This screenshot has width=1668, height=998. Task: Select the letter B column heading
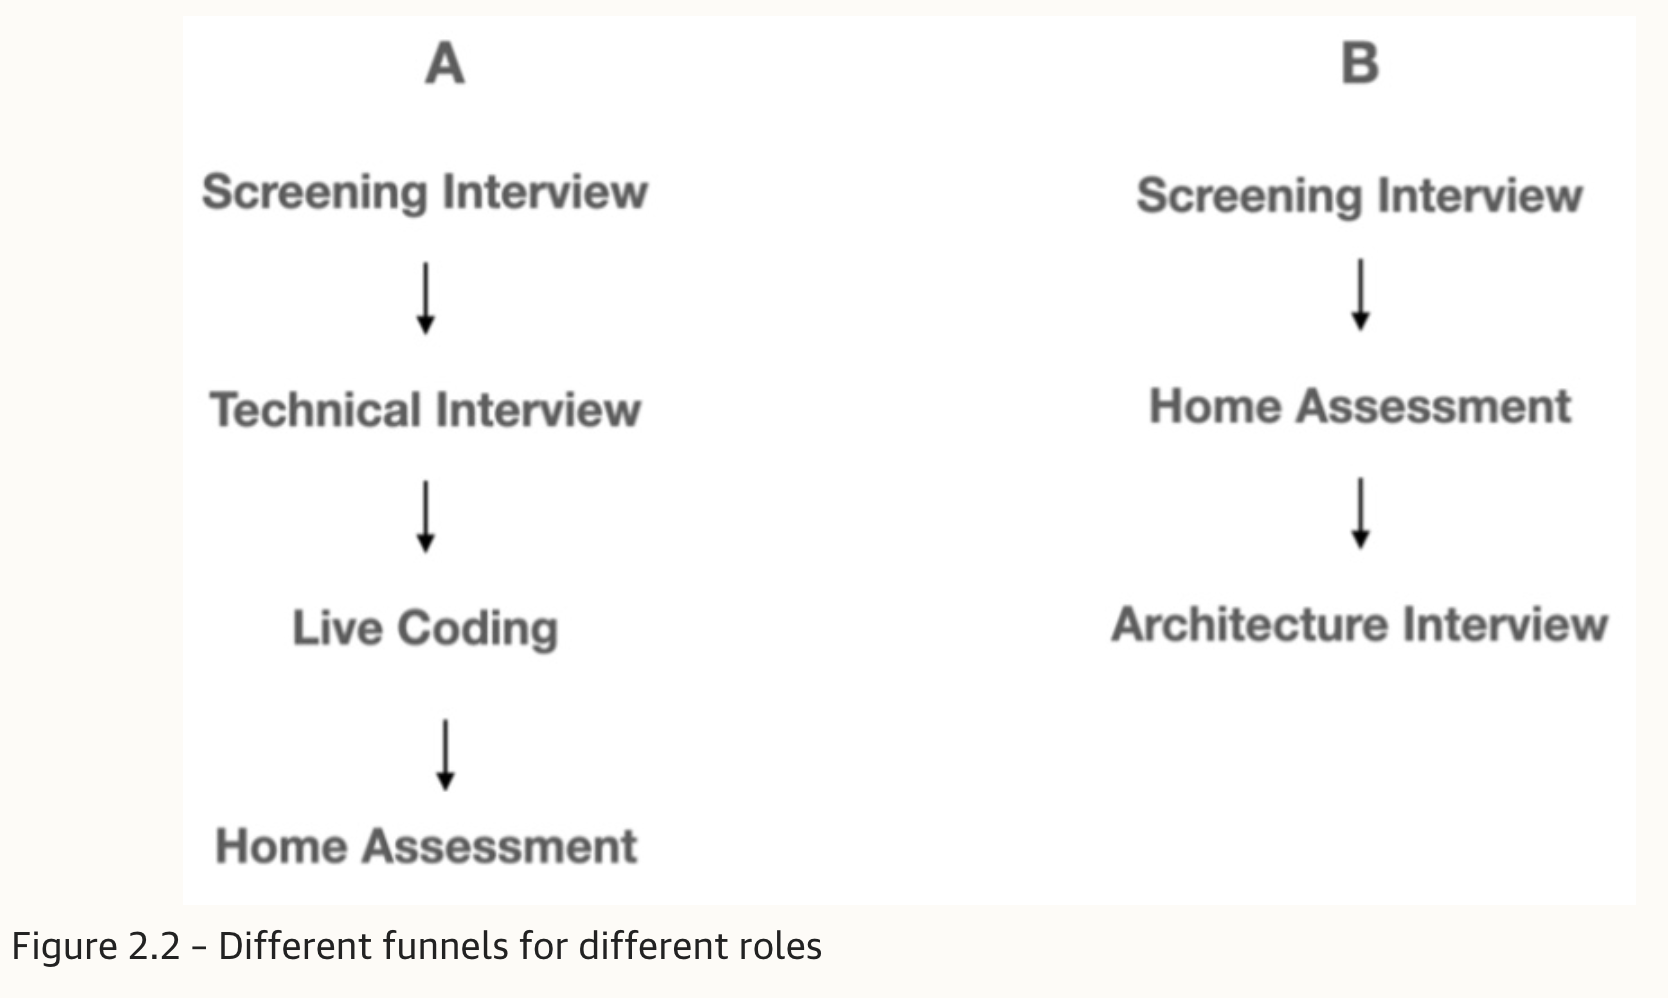[x=1360, y=62]
